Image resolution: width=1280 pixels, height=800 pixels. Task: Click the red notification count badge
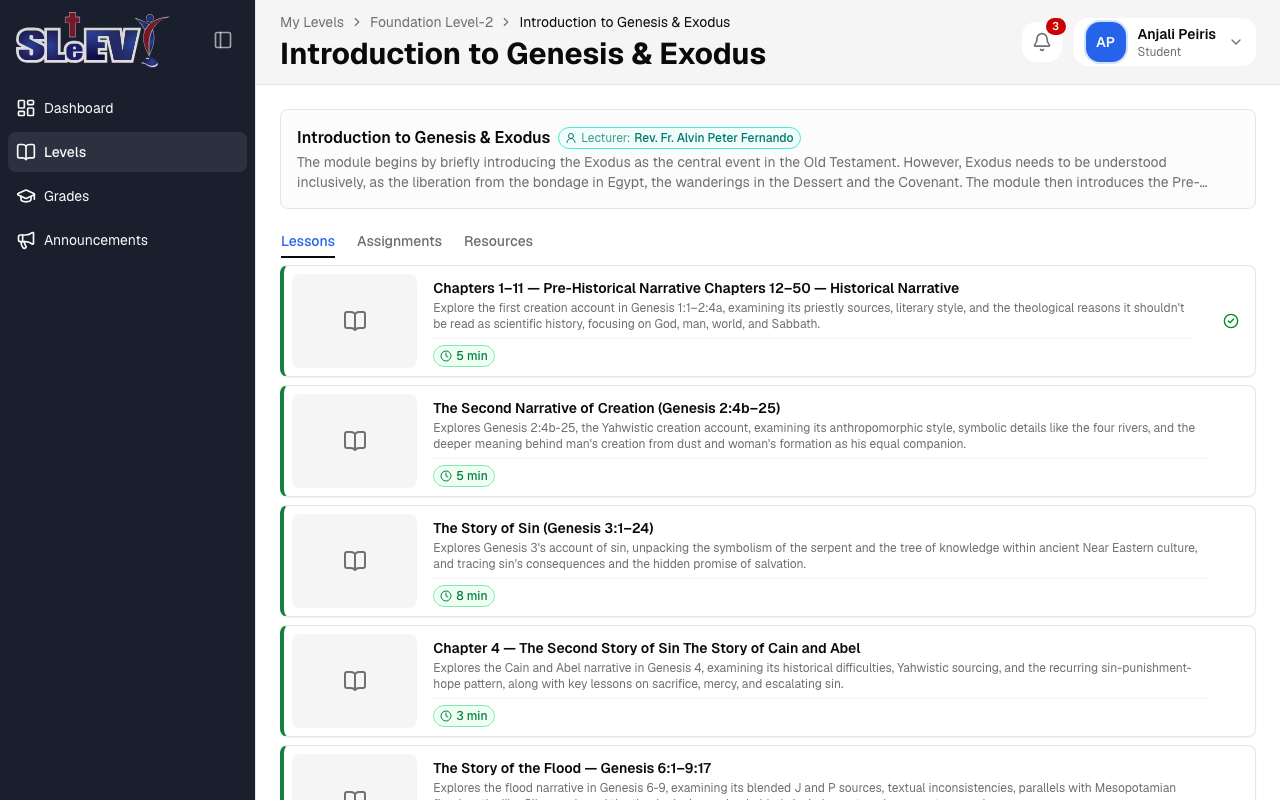pyautogui.click(x=1055, y=26)
